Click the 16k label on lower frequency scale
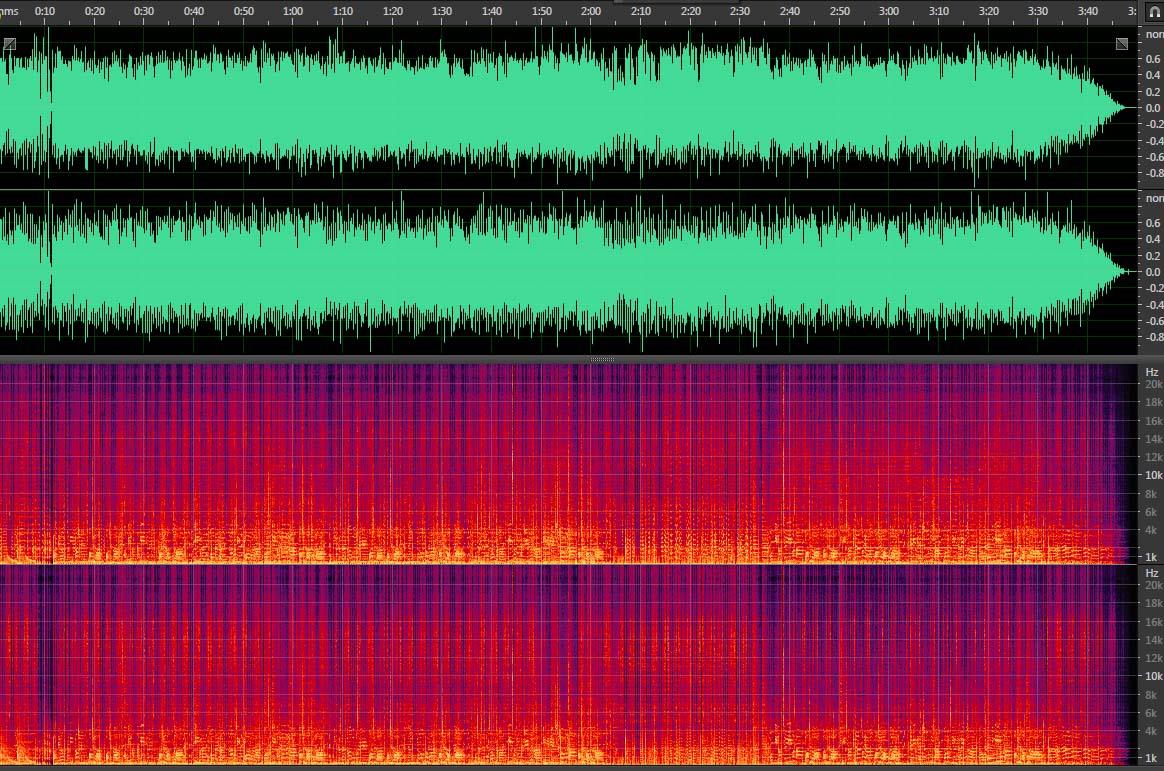 [1153, 622]
